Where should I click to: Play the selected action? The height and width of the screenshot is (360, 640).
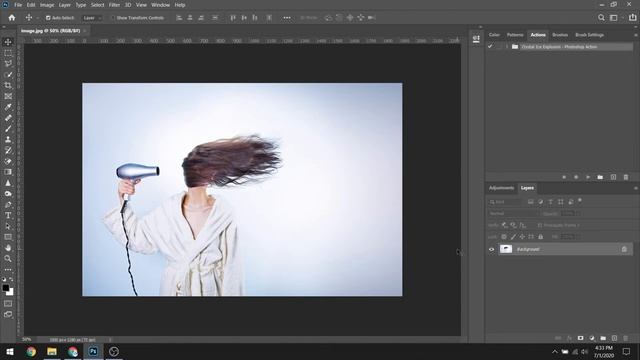pyautogui.click(x=588, y=177)
